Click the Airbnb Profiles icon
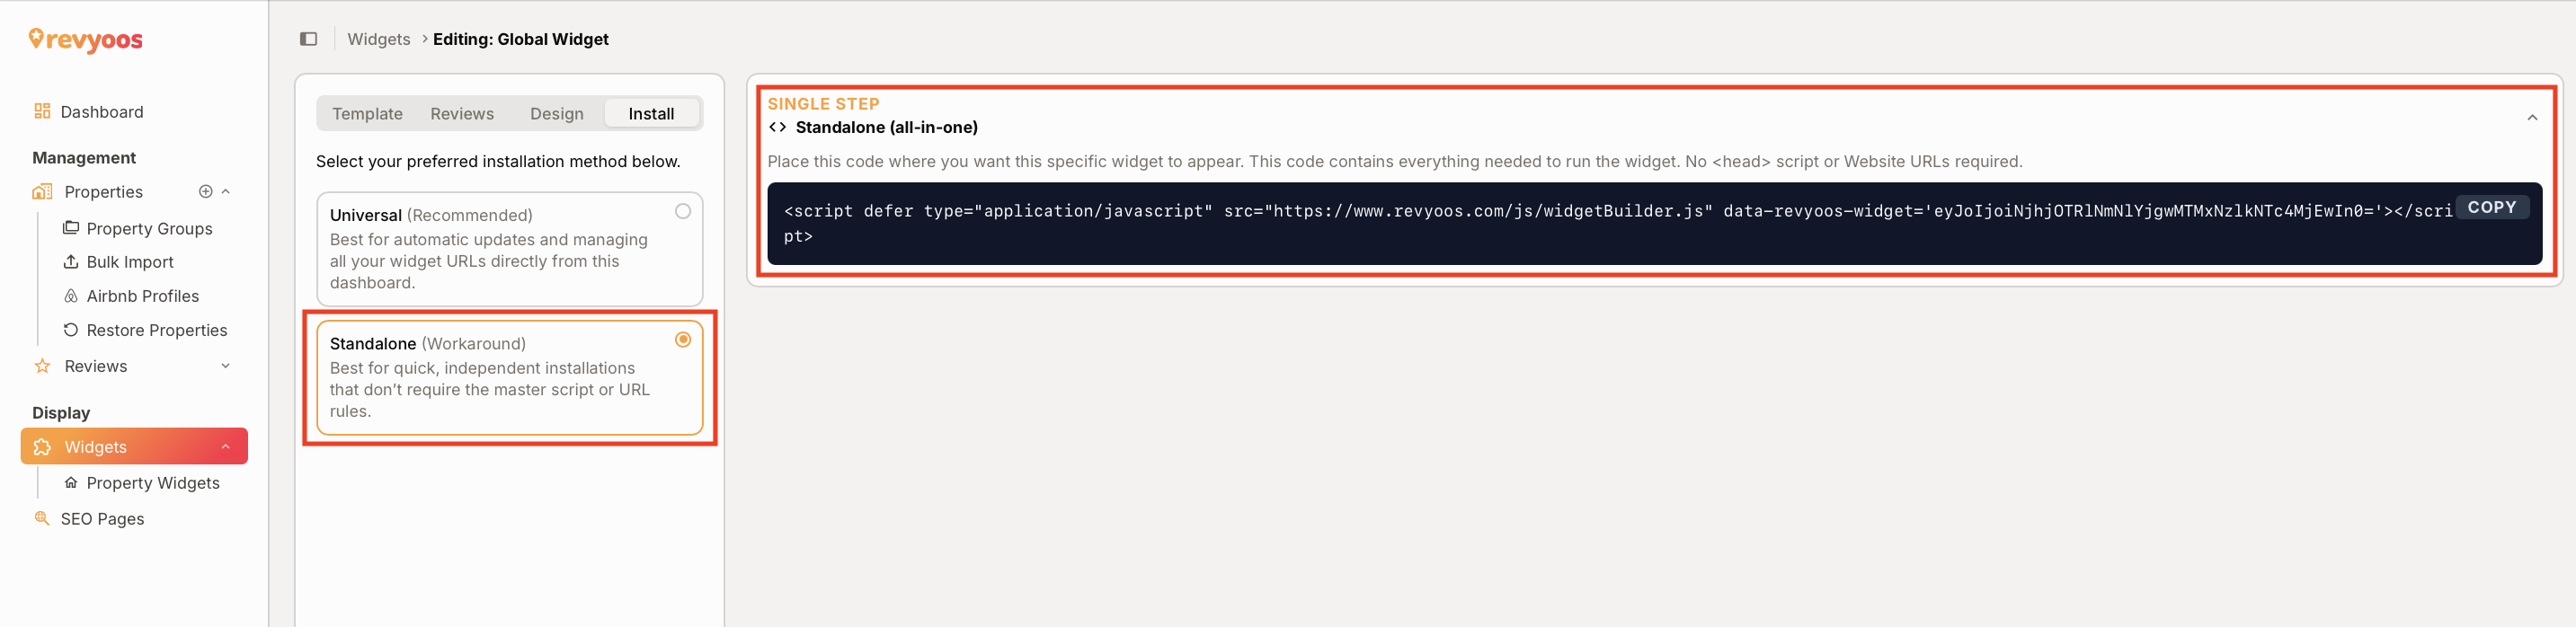The image size is (2576, 627). [71, 296]
